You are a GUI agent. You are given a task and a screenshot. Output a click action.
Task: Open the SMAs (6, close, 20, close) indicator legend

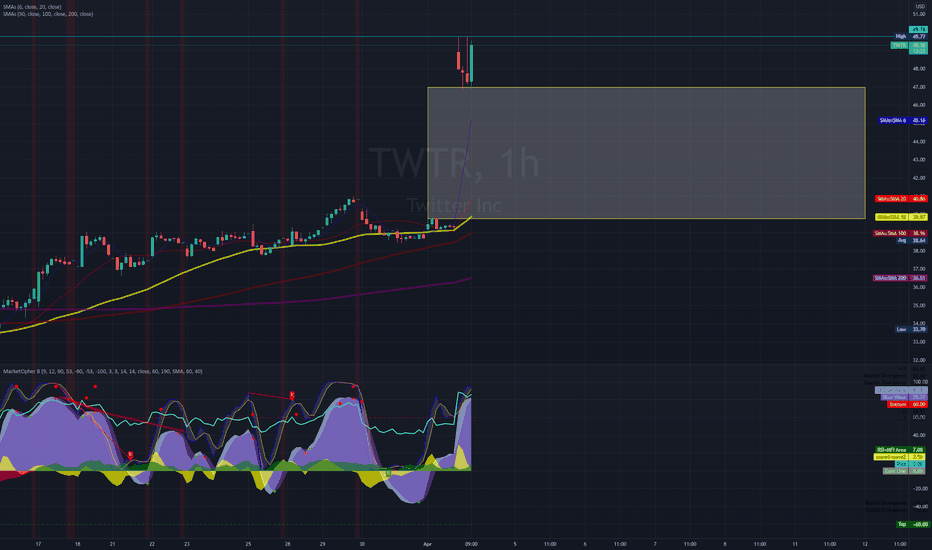32,7
